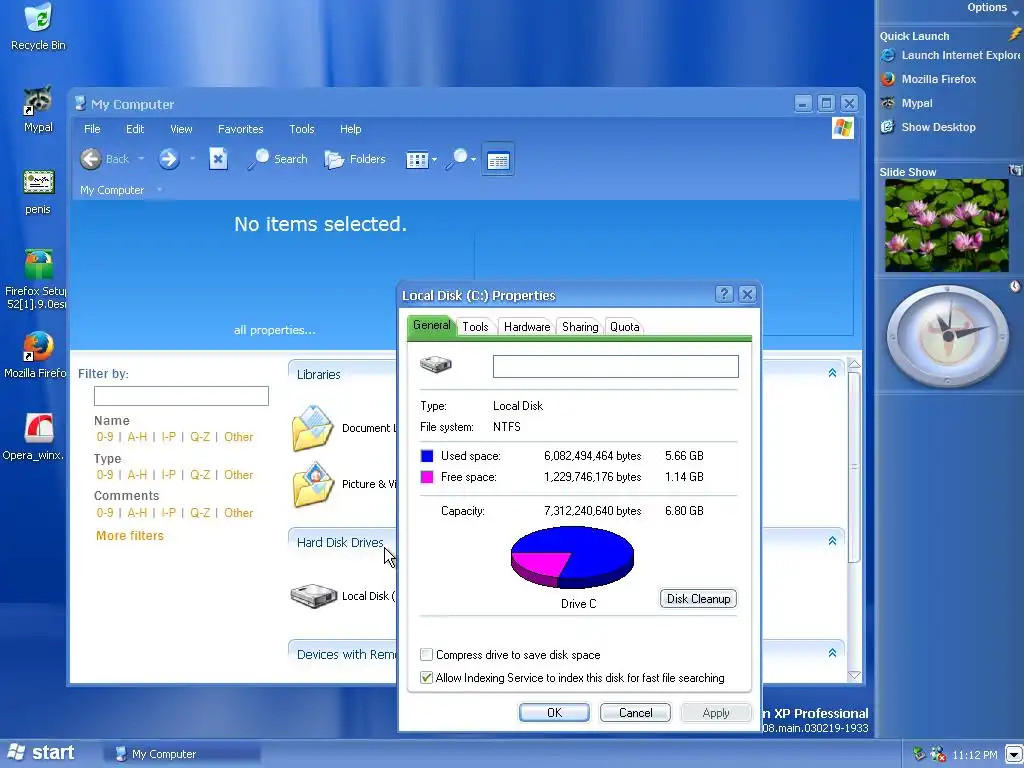Toggle the preview pane toolbar button

click(498, 159)
